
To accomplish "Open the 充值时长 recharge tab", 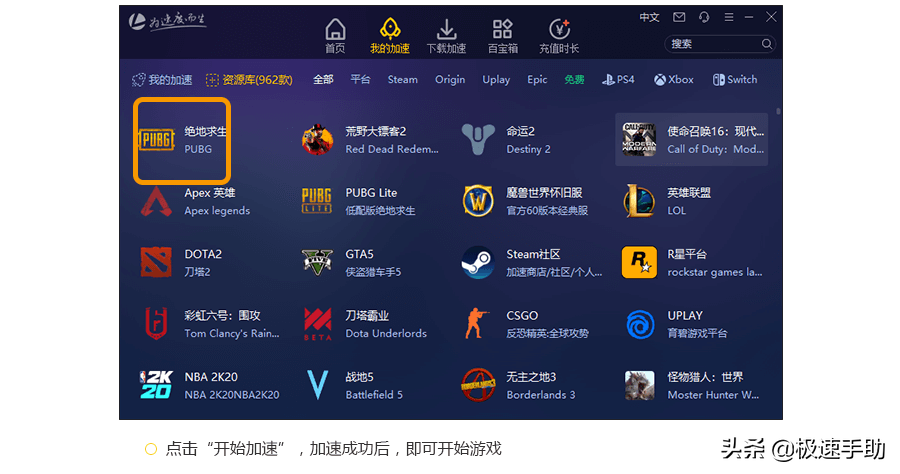I will [x=559, y=36].
